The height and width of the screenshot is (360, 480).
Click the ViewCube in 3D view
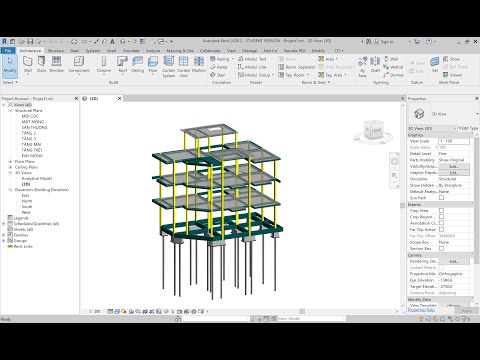[373, 130]
